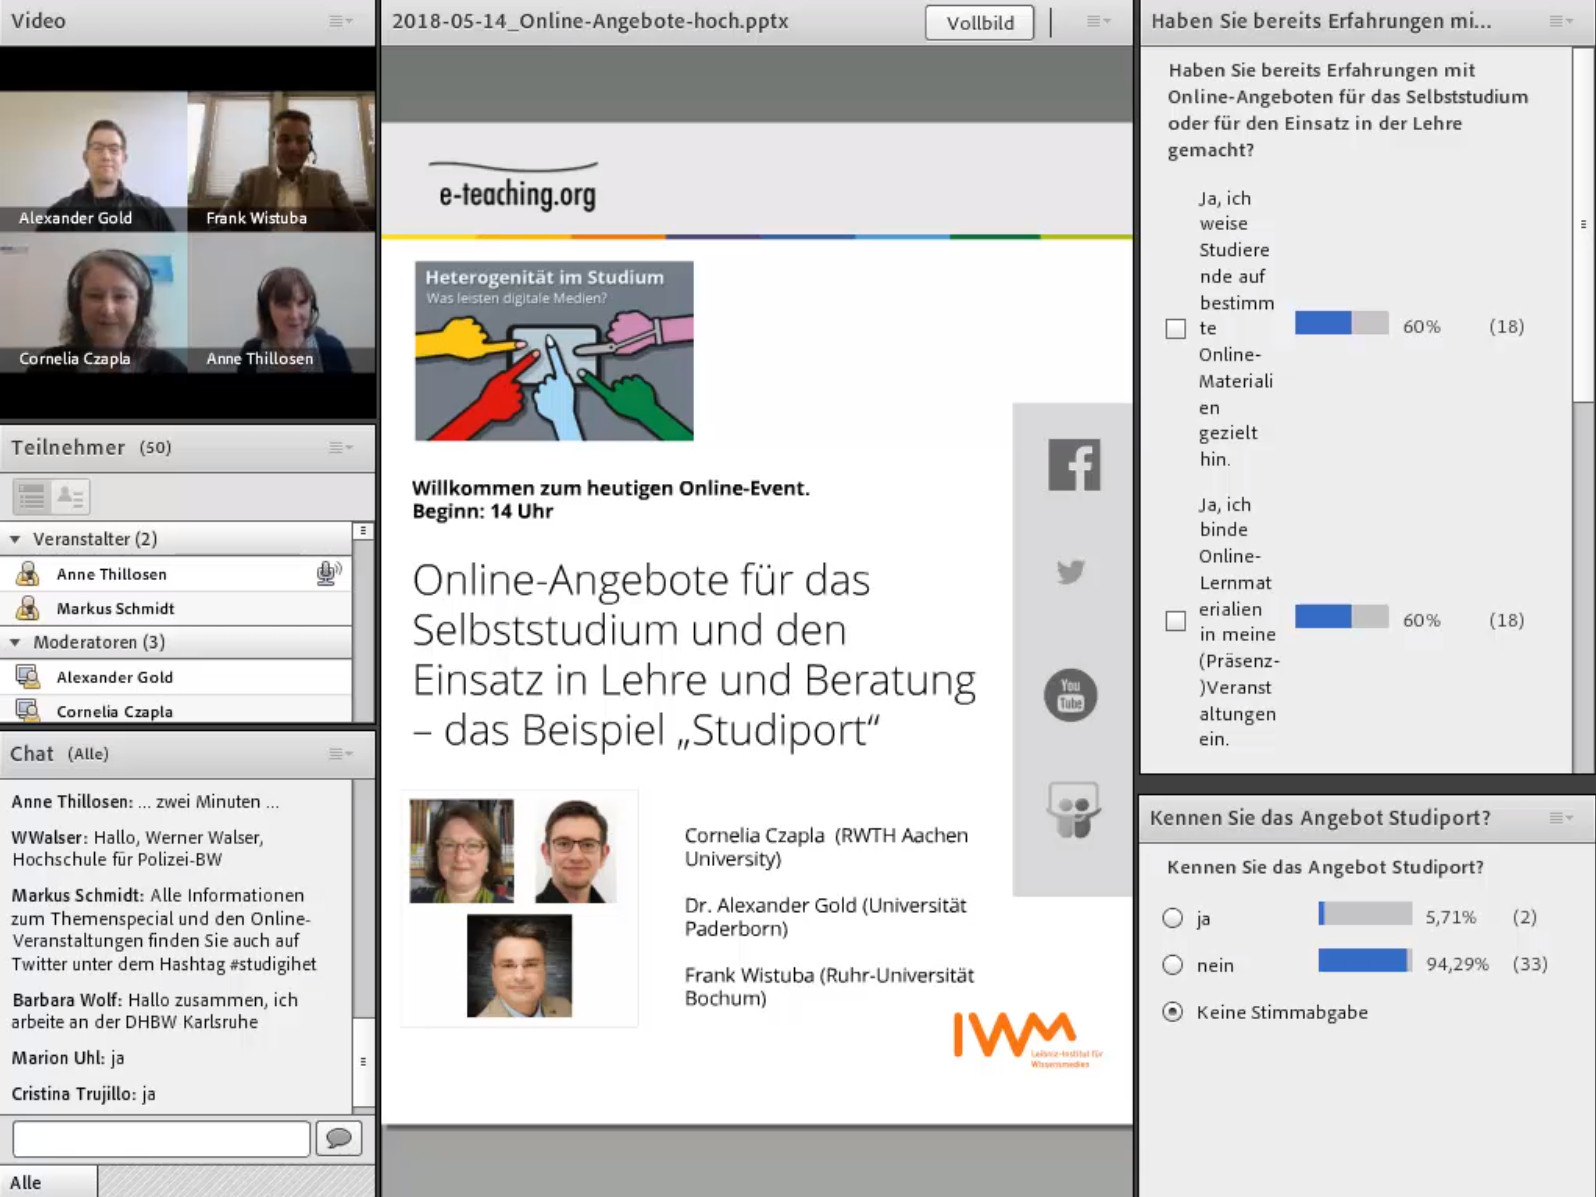The width and height of the screenshot is (1596, 1197).
Task: Click the Vollbild button
Action: coord(980,22)
